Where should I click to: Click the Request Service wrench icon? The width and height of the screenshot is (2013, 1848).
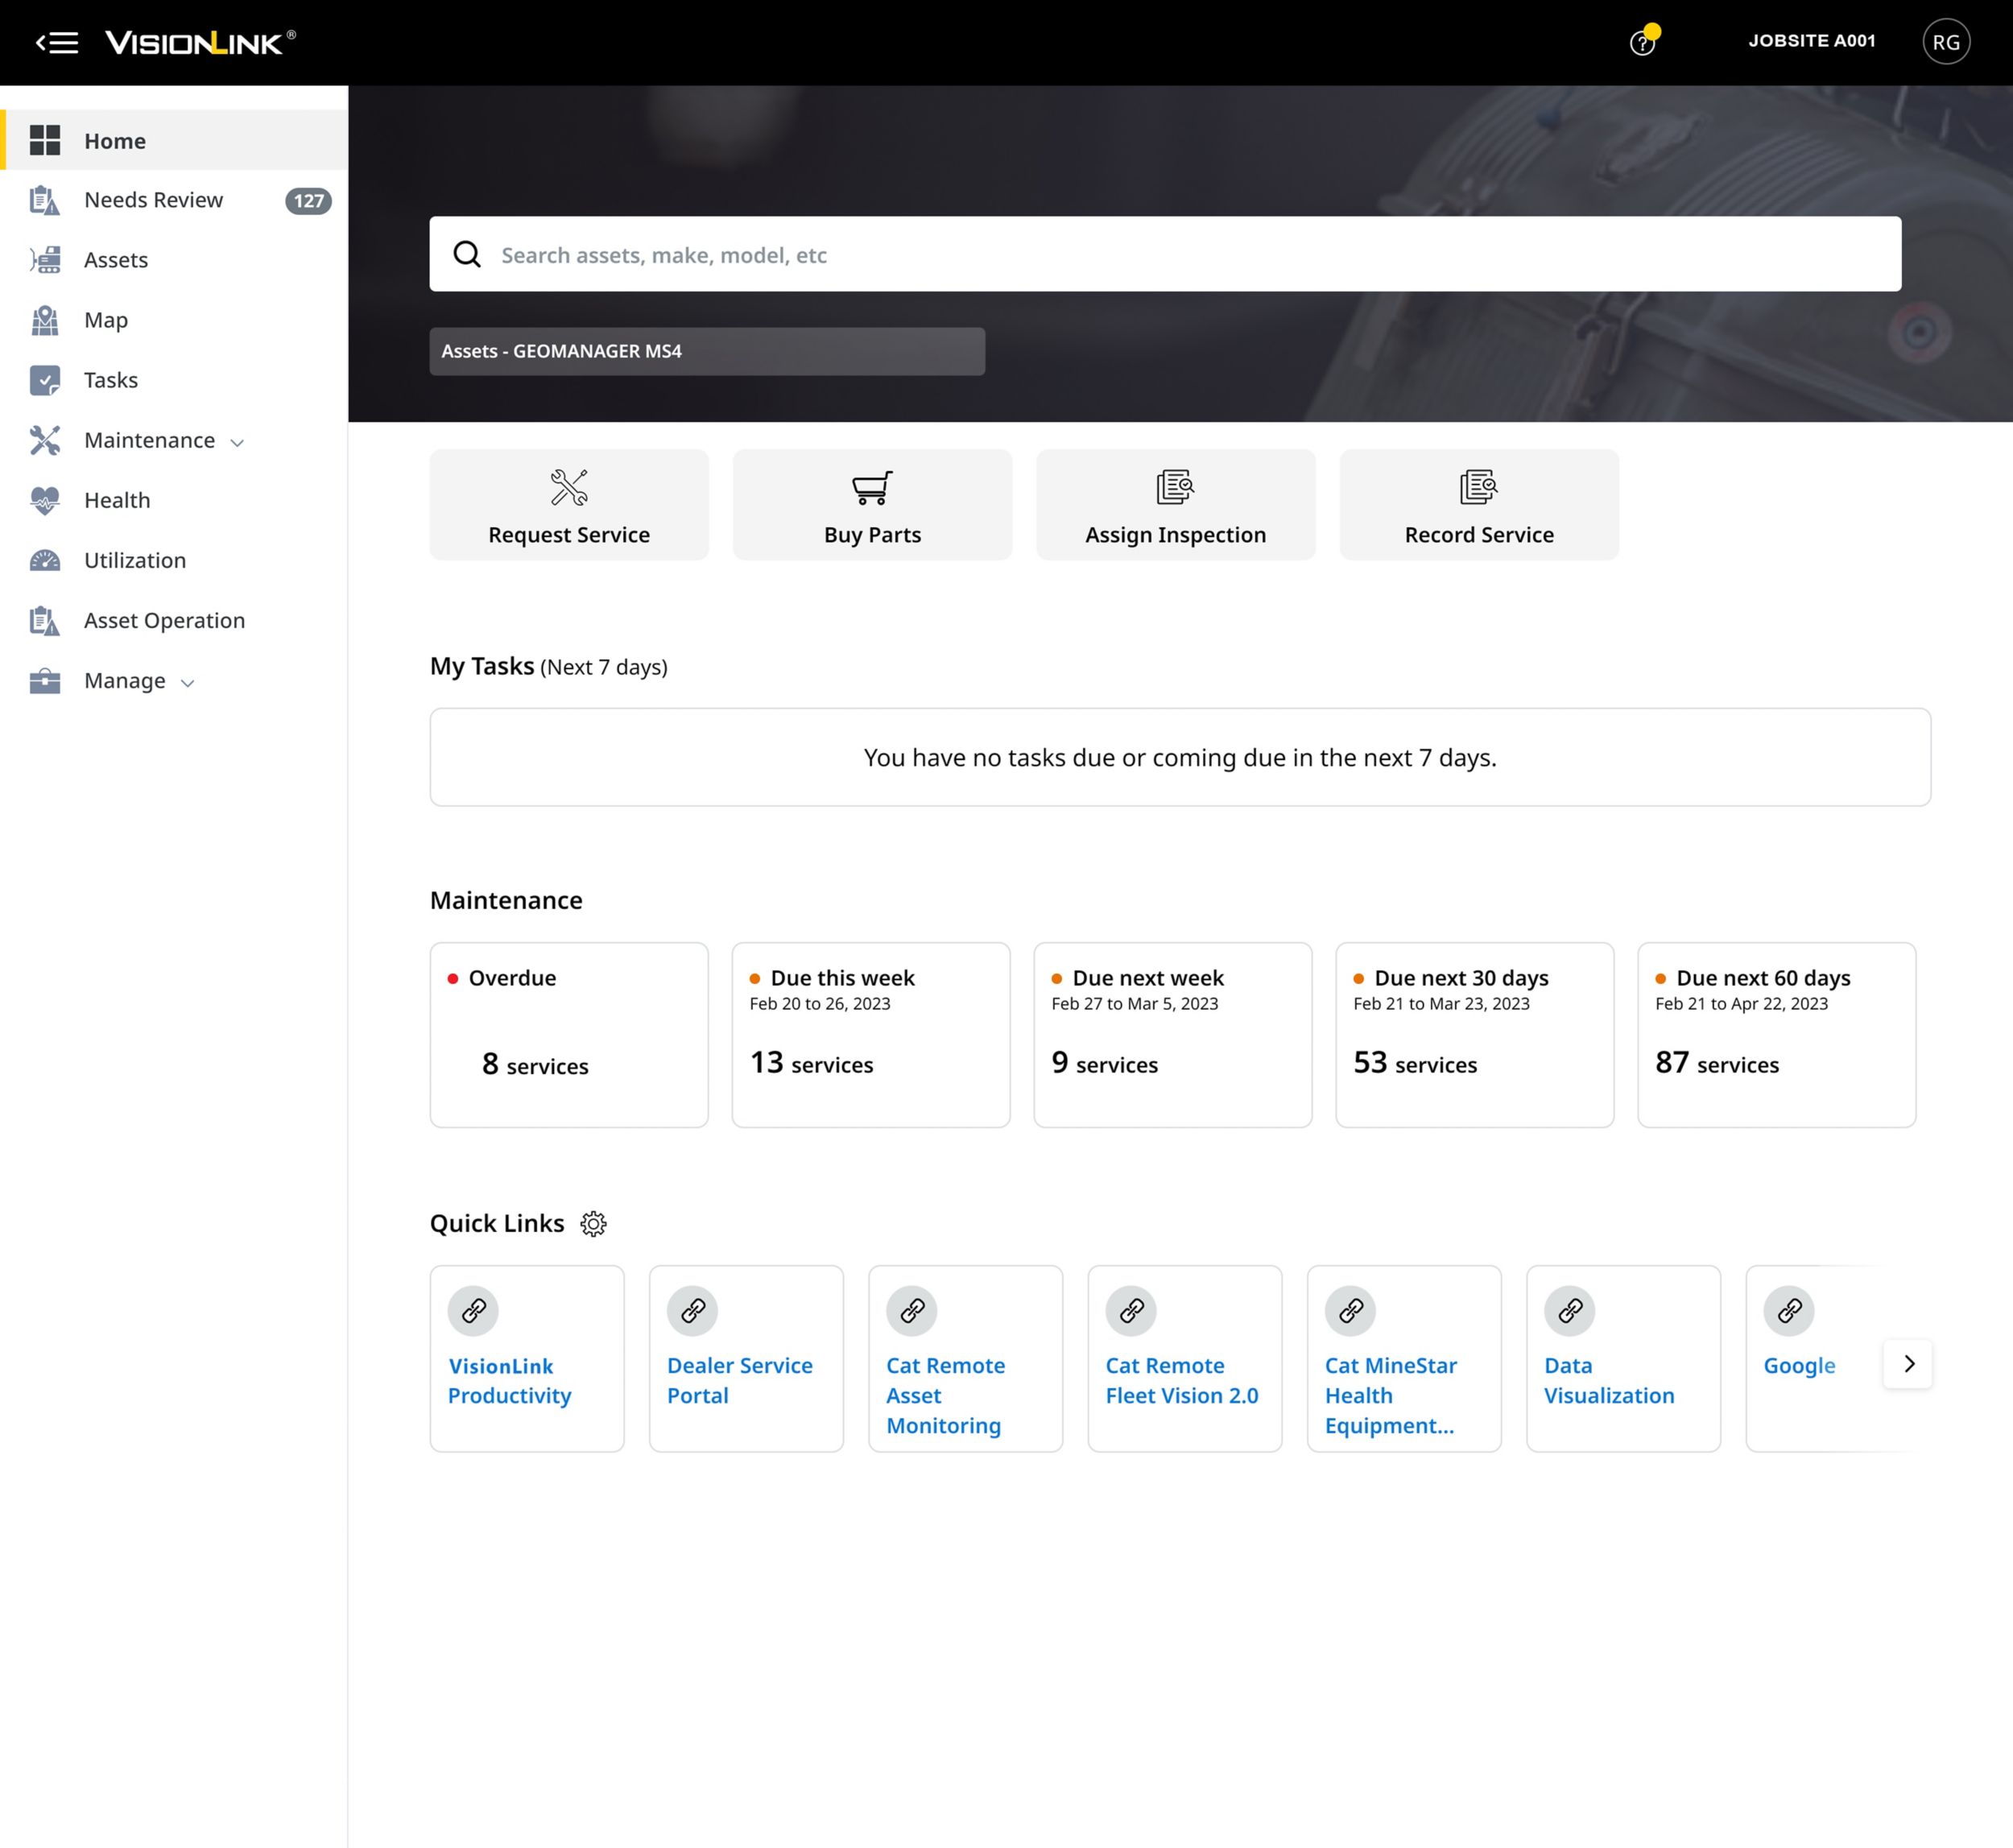pyautogui.click(x=569, y=488)
